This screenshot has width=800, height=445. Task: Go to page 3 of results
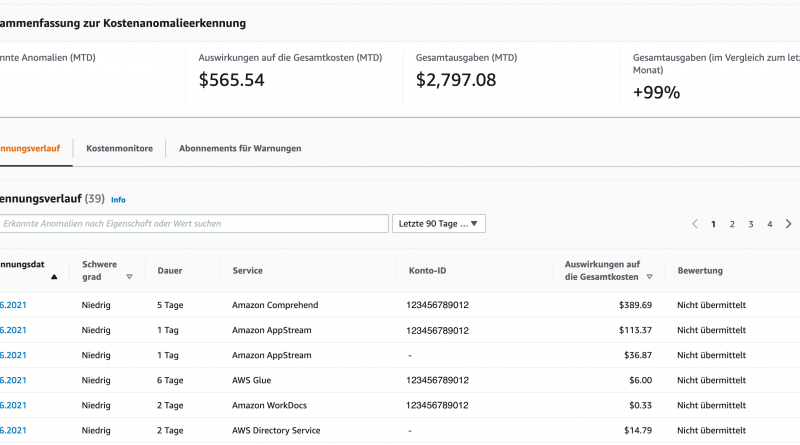751,224
